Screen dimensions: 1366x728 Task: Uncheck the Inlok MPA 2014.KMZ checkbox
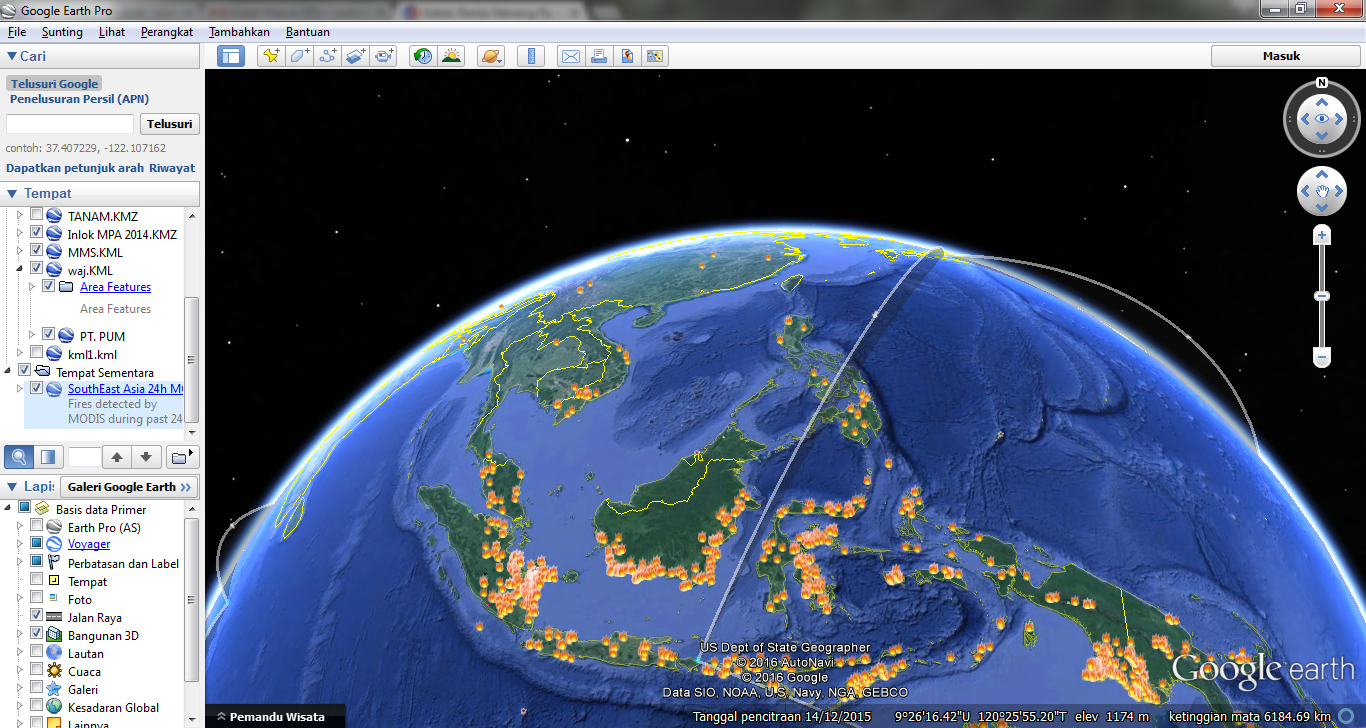point(36,233)
